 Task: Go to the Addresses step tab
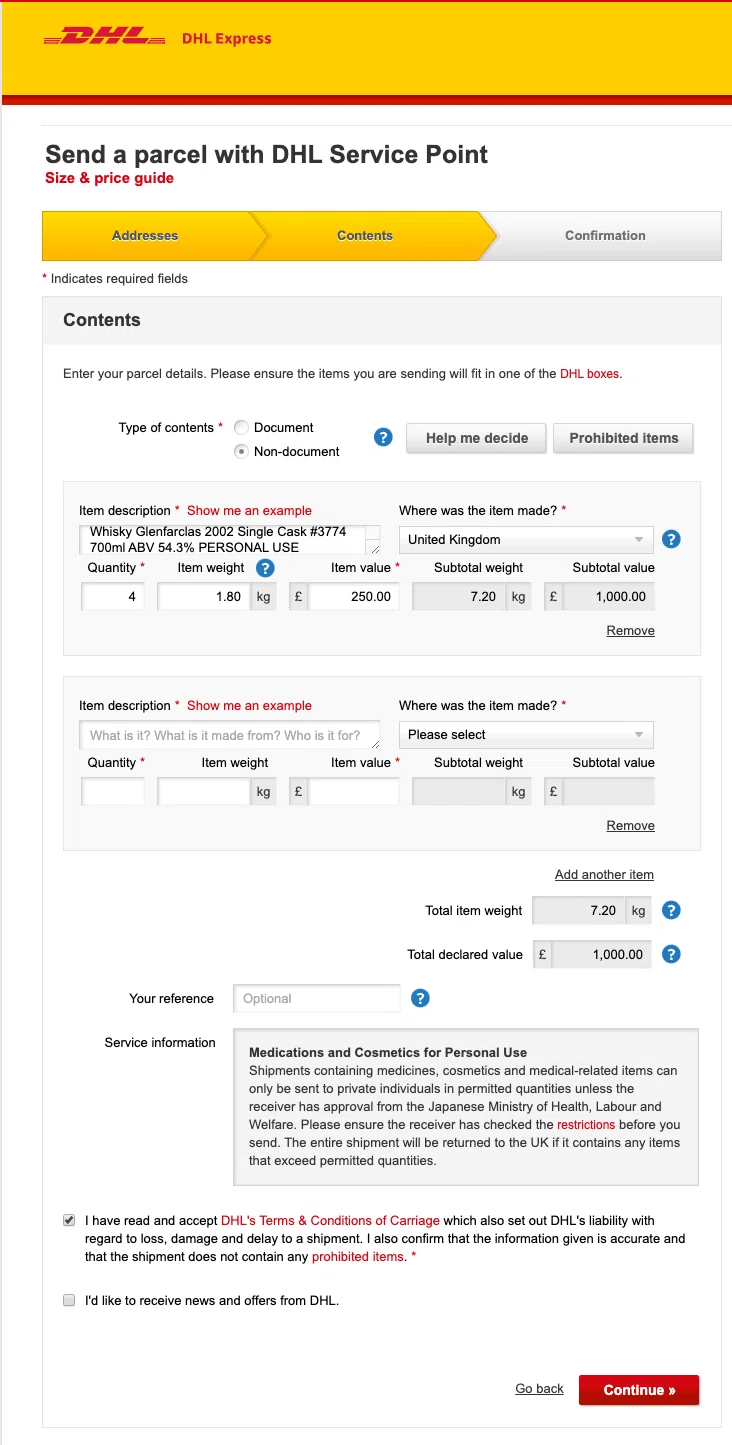(x=146, y=236)
